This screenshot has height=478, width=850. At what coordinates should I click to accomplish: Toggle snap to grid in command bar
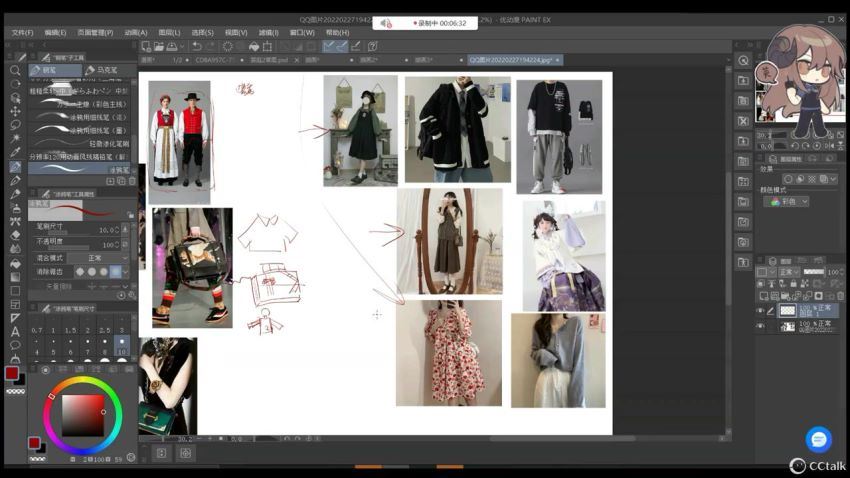click(x=355, y=47)
